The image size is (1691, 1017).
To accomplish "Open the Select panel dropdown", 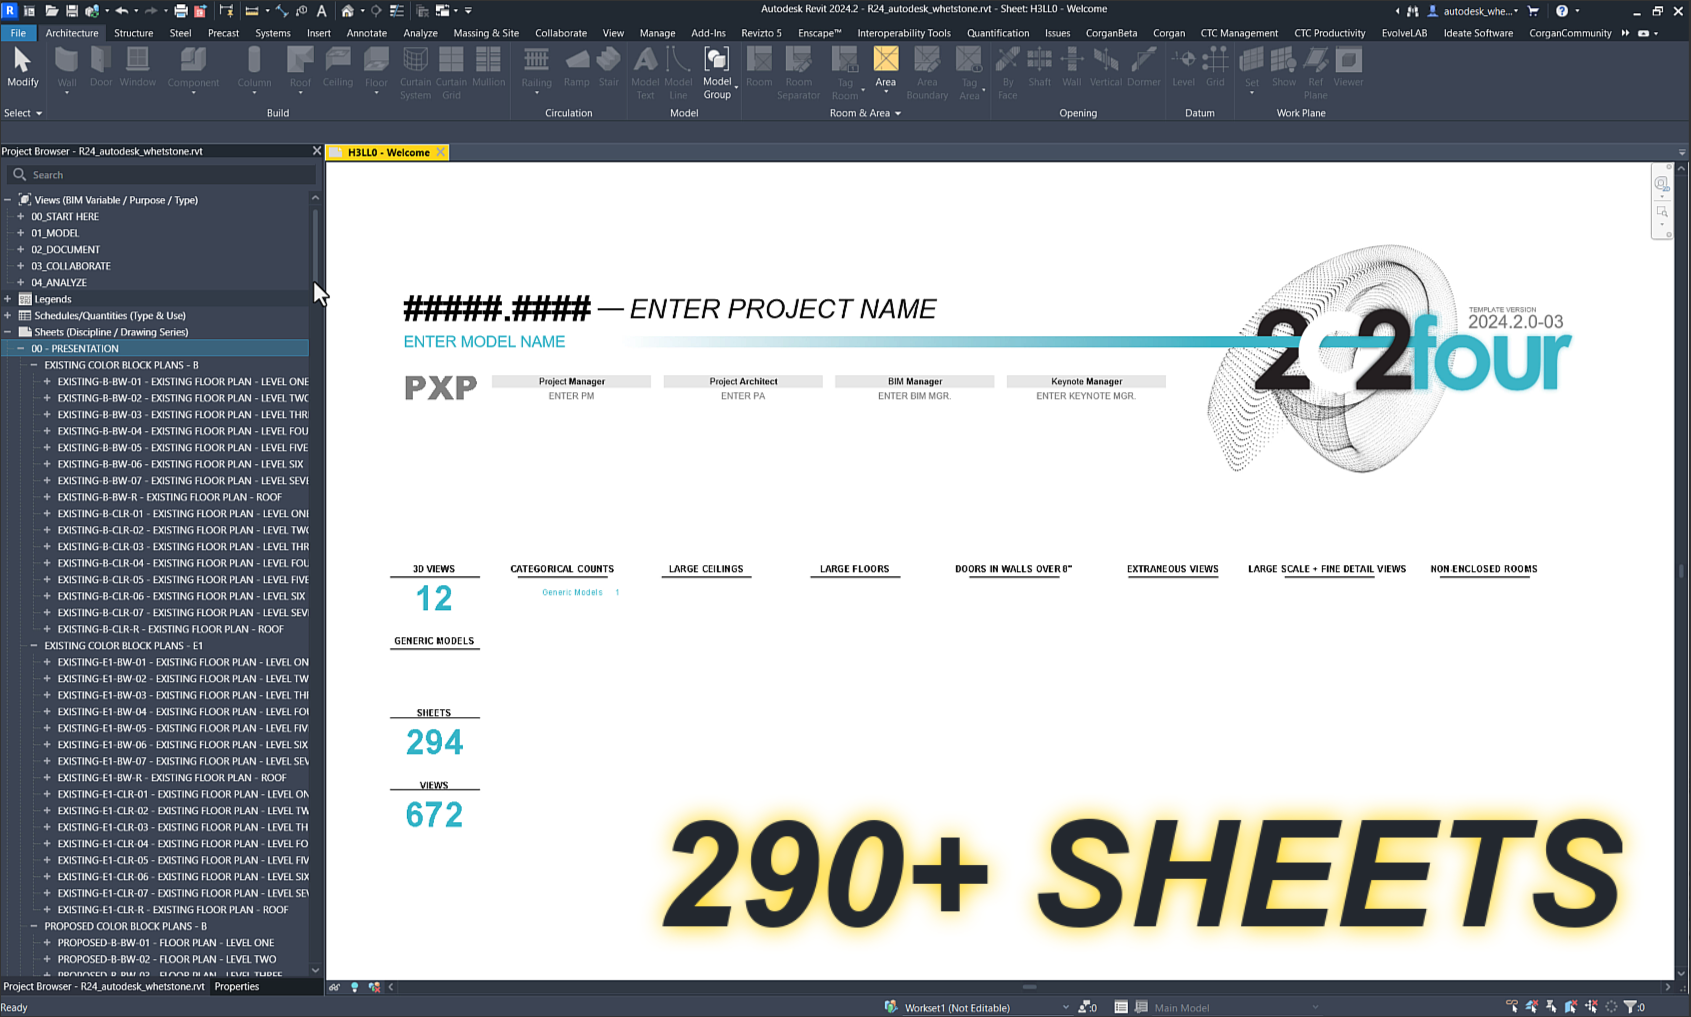I will (23, 113).
